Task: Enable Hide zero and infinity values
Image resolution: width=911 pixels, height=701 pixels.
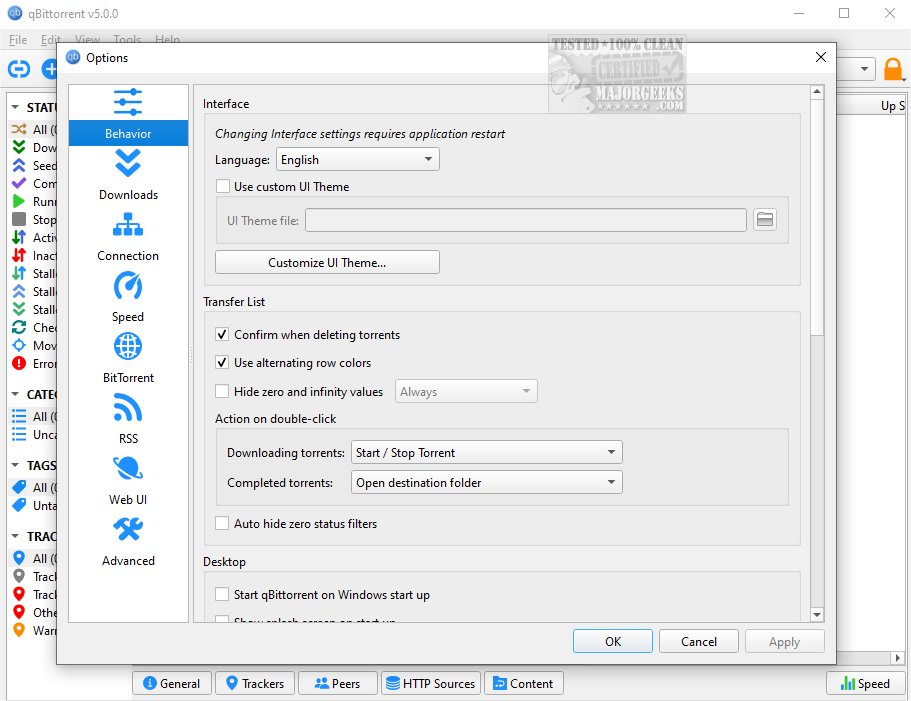Action: pos(222,391)
